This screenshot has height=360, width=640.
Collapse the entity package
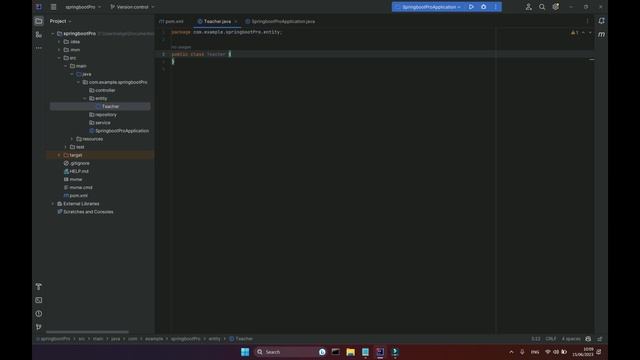point(85,98)
